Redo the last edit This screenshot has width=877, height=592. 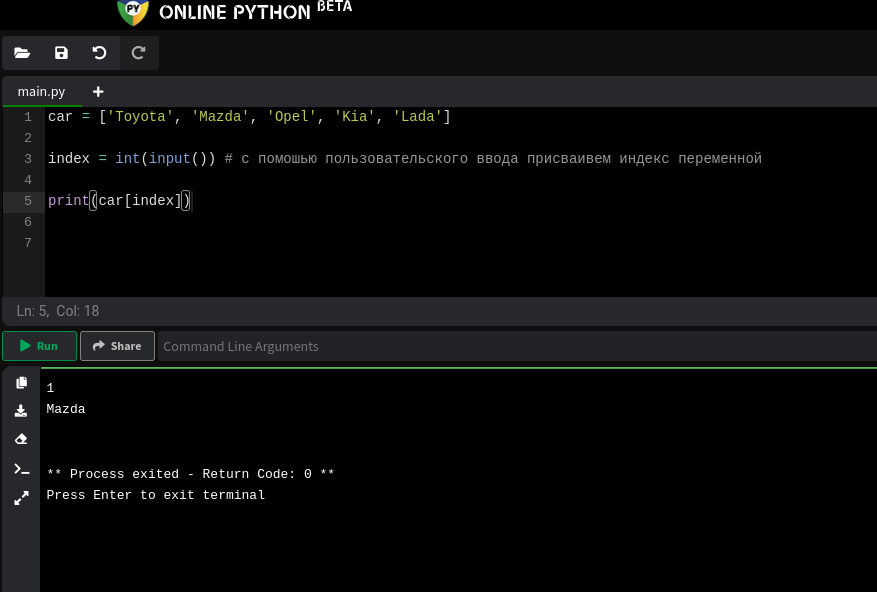pyautogui.click(x=138, y=53)
